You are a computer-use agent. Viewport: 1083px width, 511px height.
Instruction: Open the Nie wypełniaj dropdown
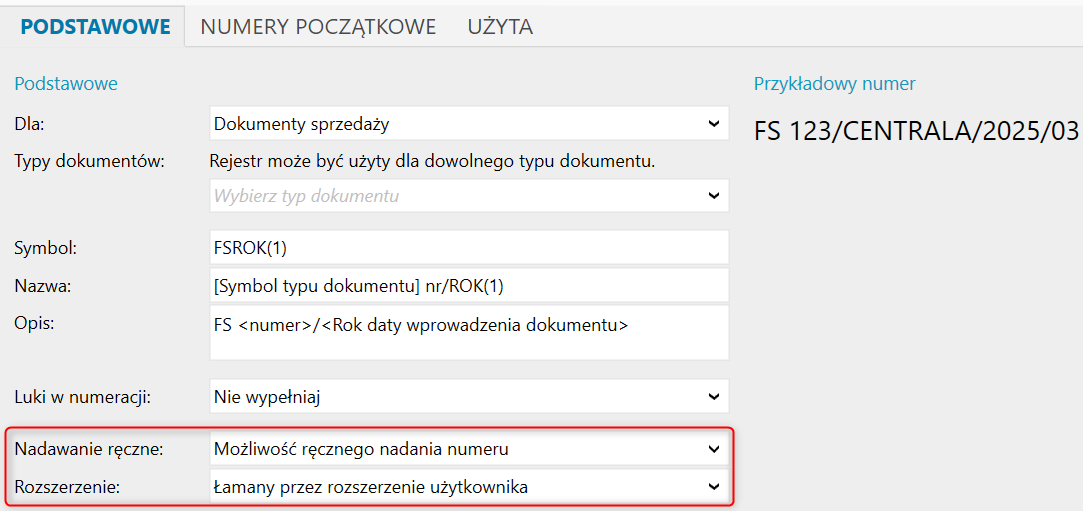coord(469,396)
